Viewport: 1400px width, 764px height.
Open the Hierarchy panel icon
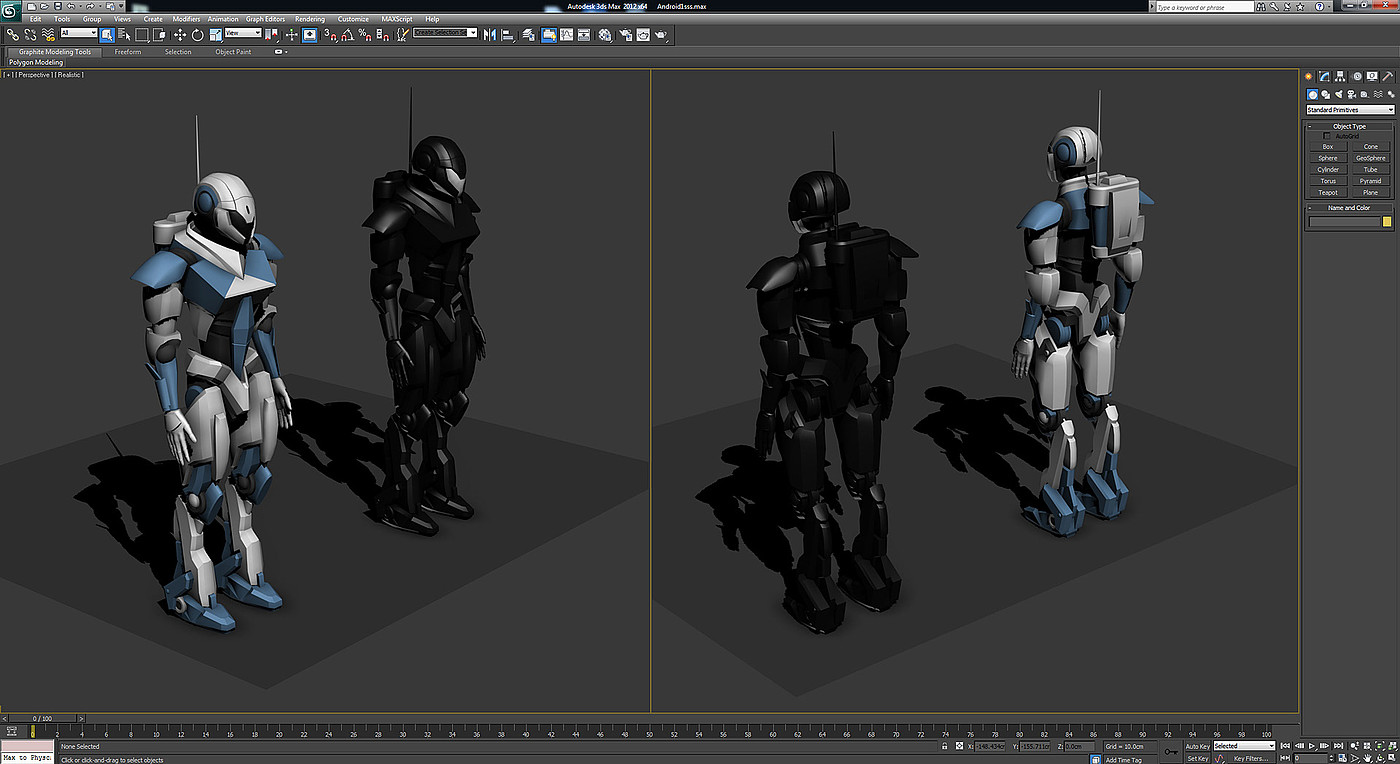tap(1340, 76)
